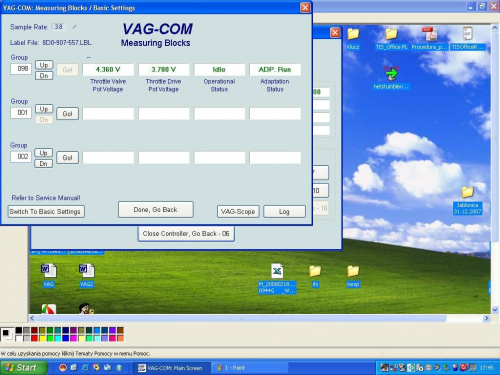Screen dimensions: 500x375
Task: Select the Excel spreadsheet file icon
Action: click(277, 271)
